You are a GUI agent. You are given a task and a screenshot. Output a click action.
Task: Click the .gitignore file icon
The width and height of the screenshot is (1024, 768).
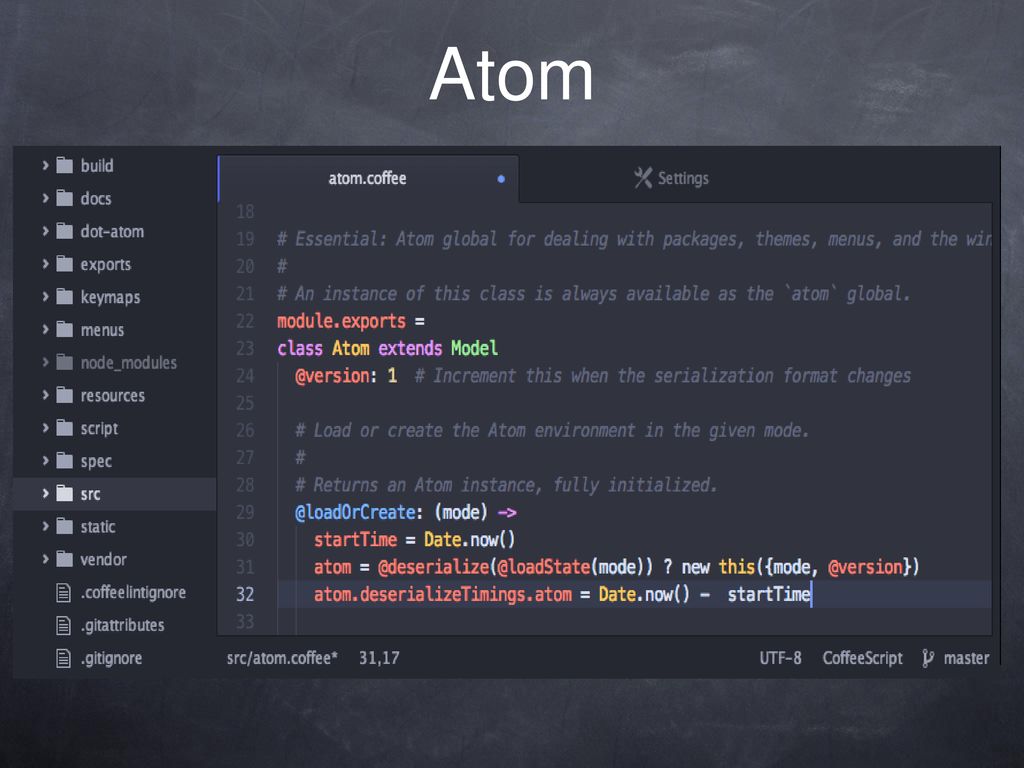point(63,658)
